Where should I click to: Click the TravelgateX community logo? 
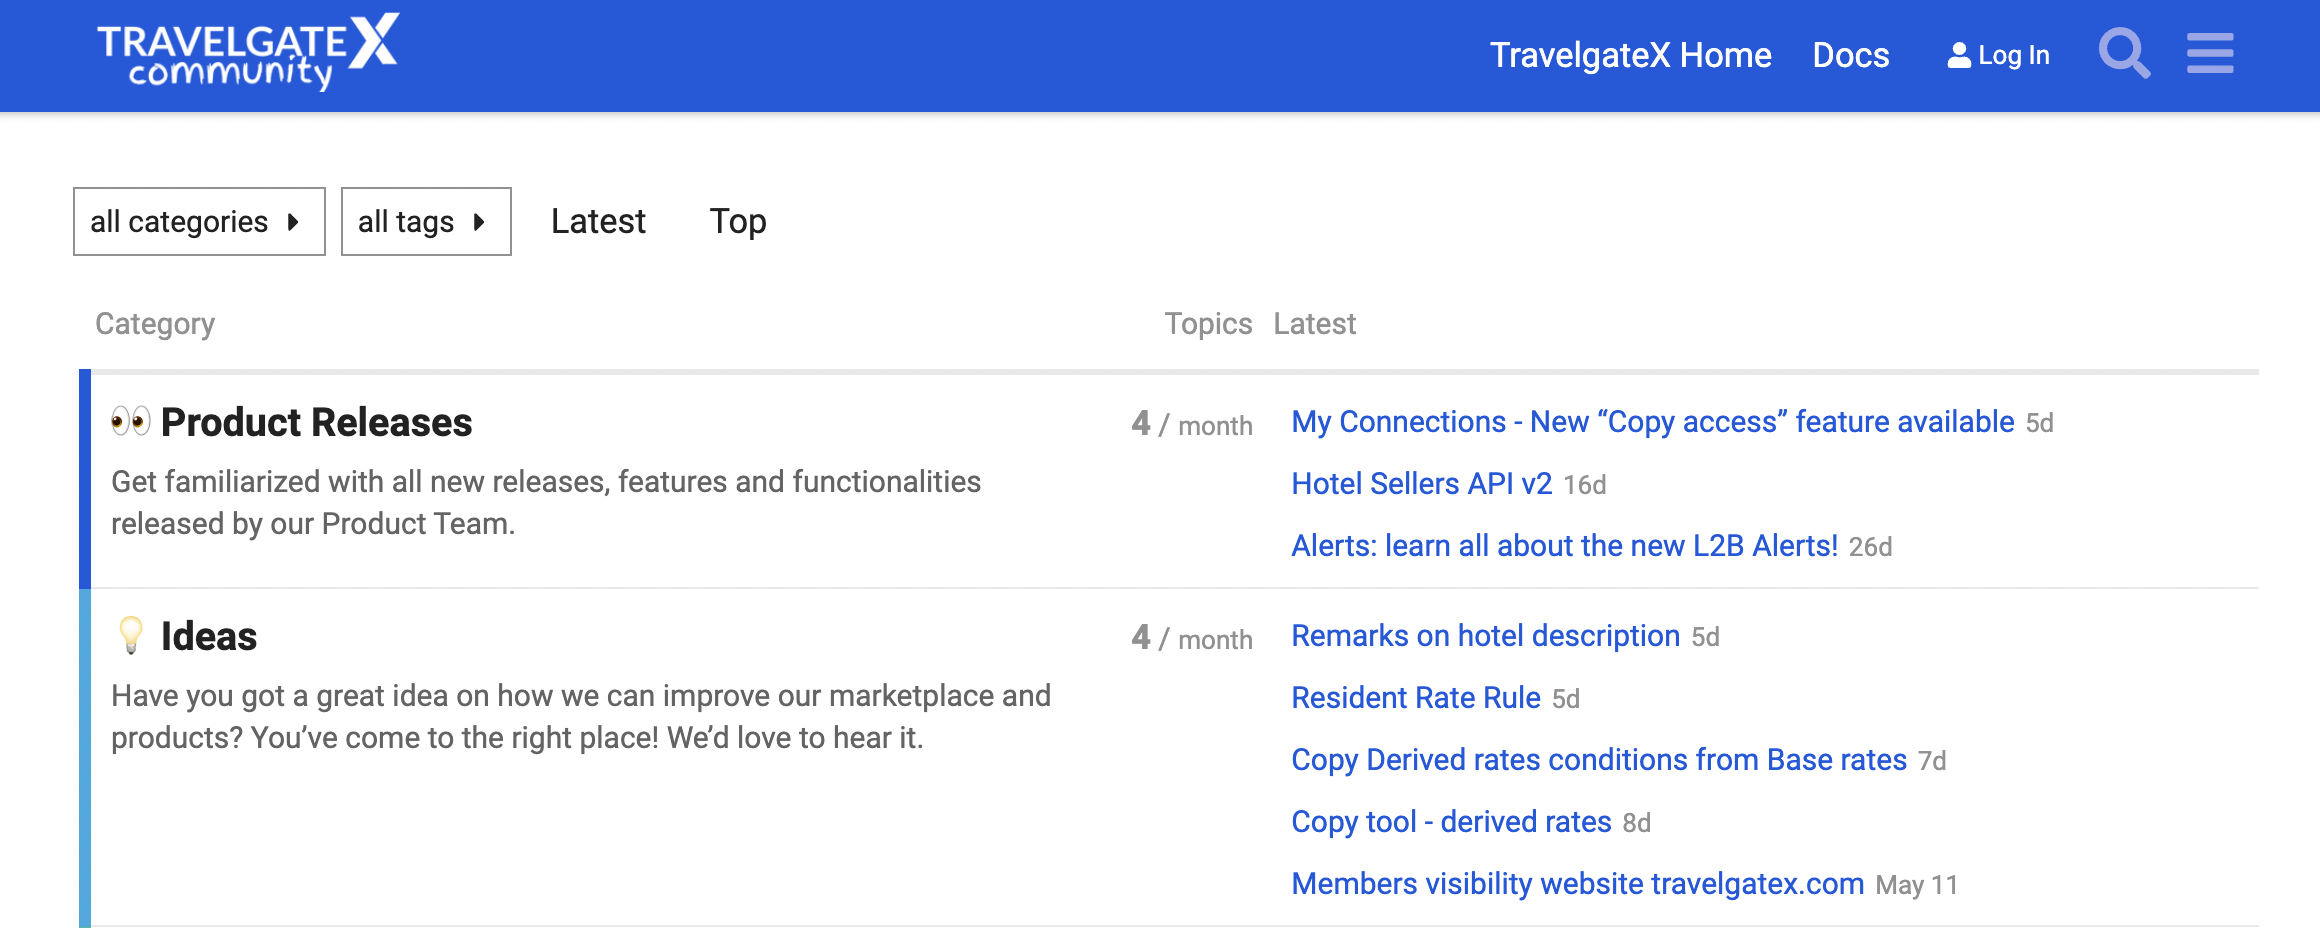click(x=247, y=52)
